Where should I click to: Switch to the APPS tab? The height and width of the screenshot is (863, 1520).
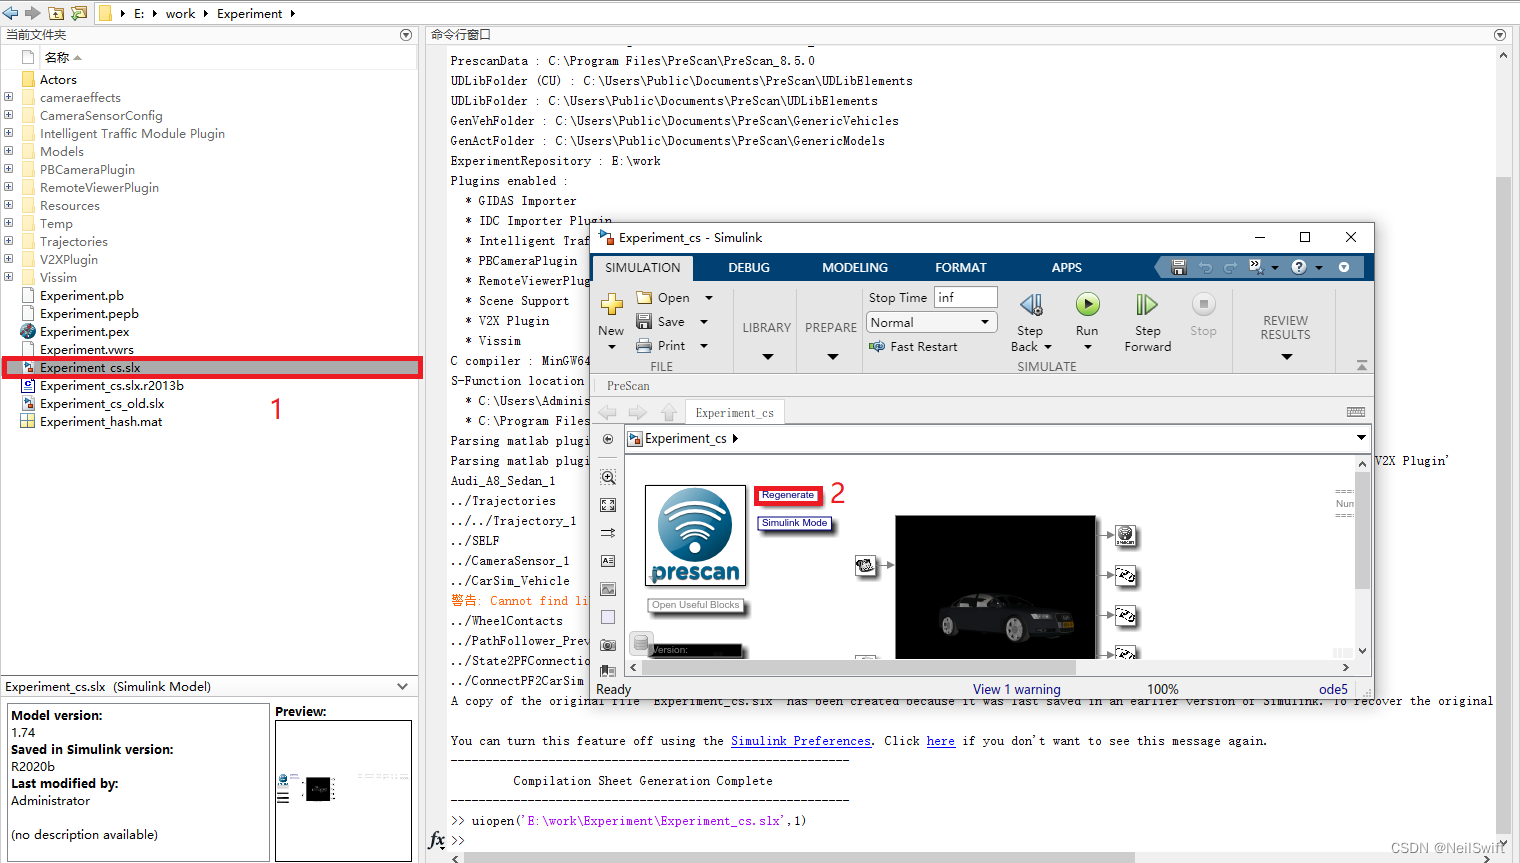point(1067,268)
